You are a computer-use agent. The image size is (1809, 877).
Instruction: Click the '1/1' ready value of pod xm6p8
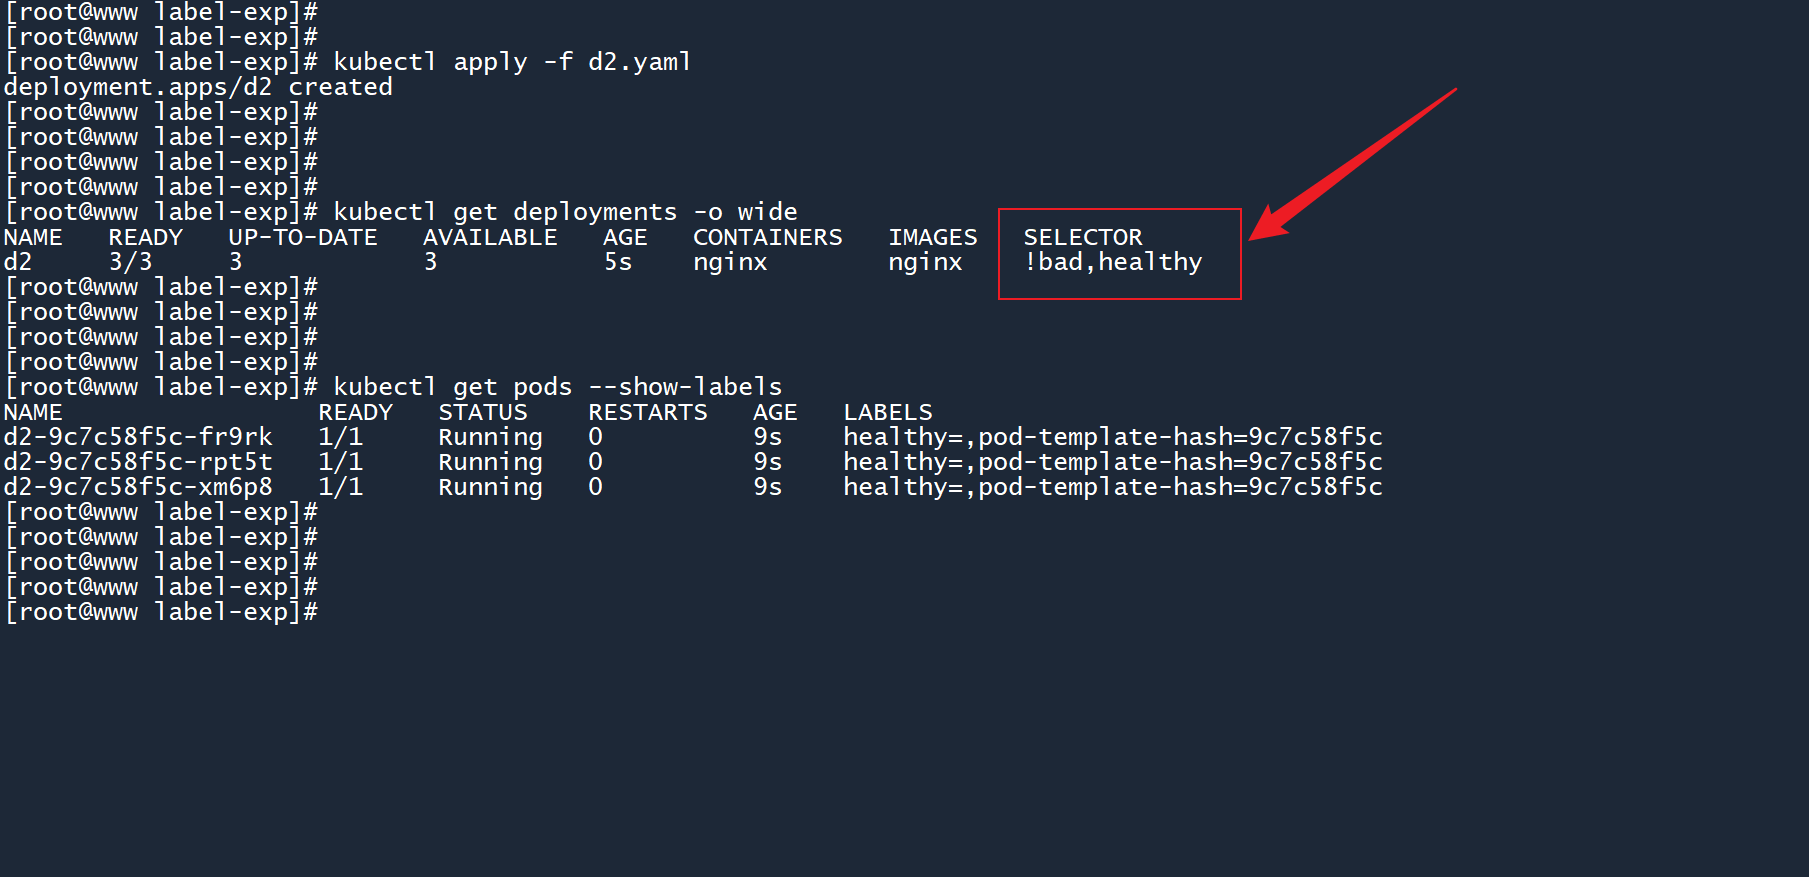341,487
